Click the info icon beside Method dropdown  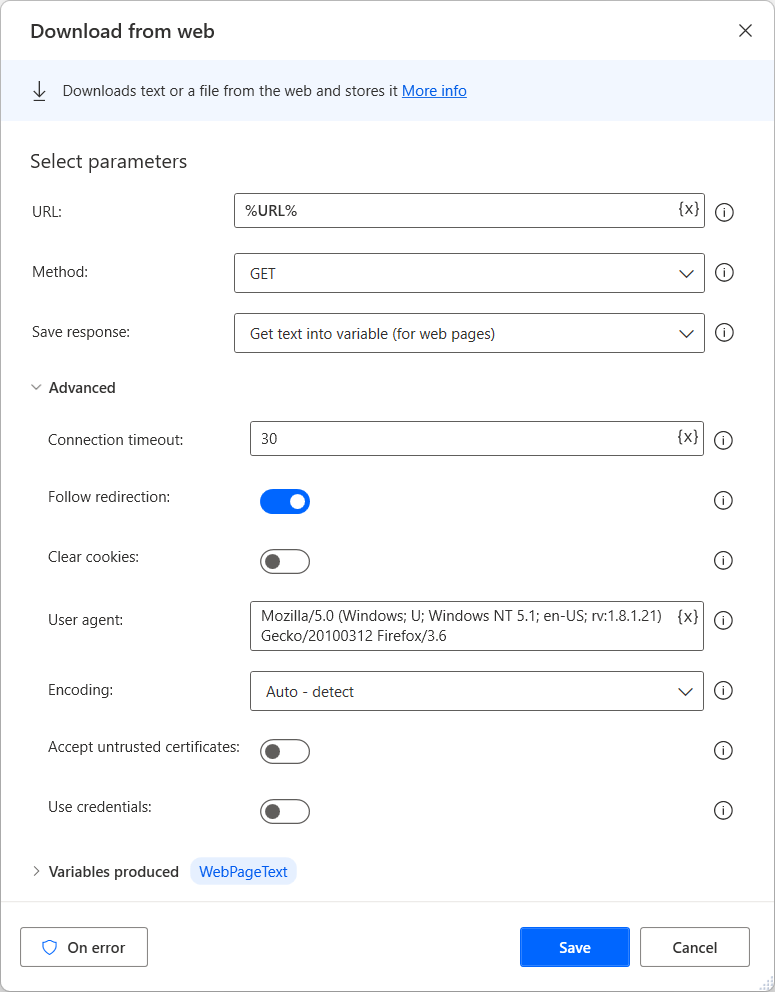725,272
